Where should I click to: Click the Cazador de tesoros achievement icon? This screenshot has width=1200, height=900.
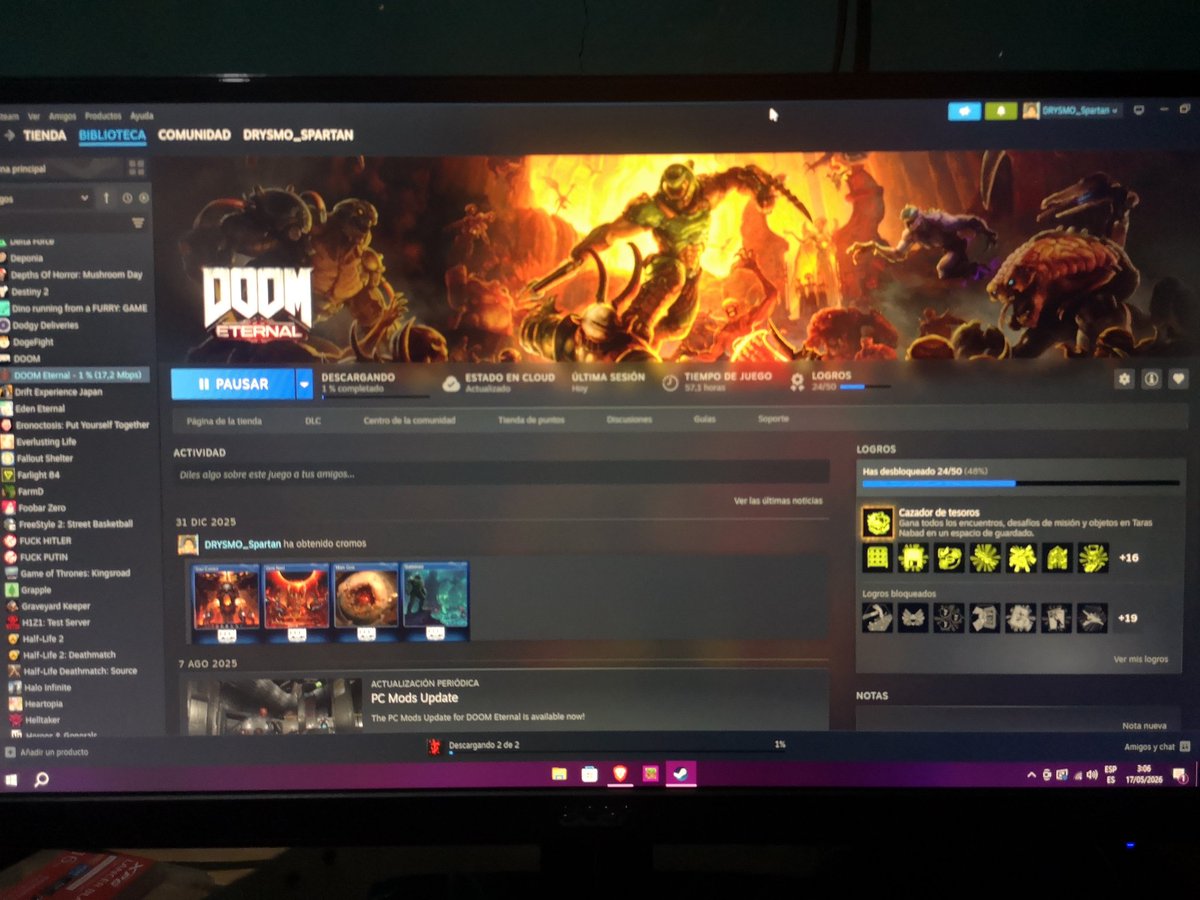click(878, 521)
